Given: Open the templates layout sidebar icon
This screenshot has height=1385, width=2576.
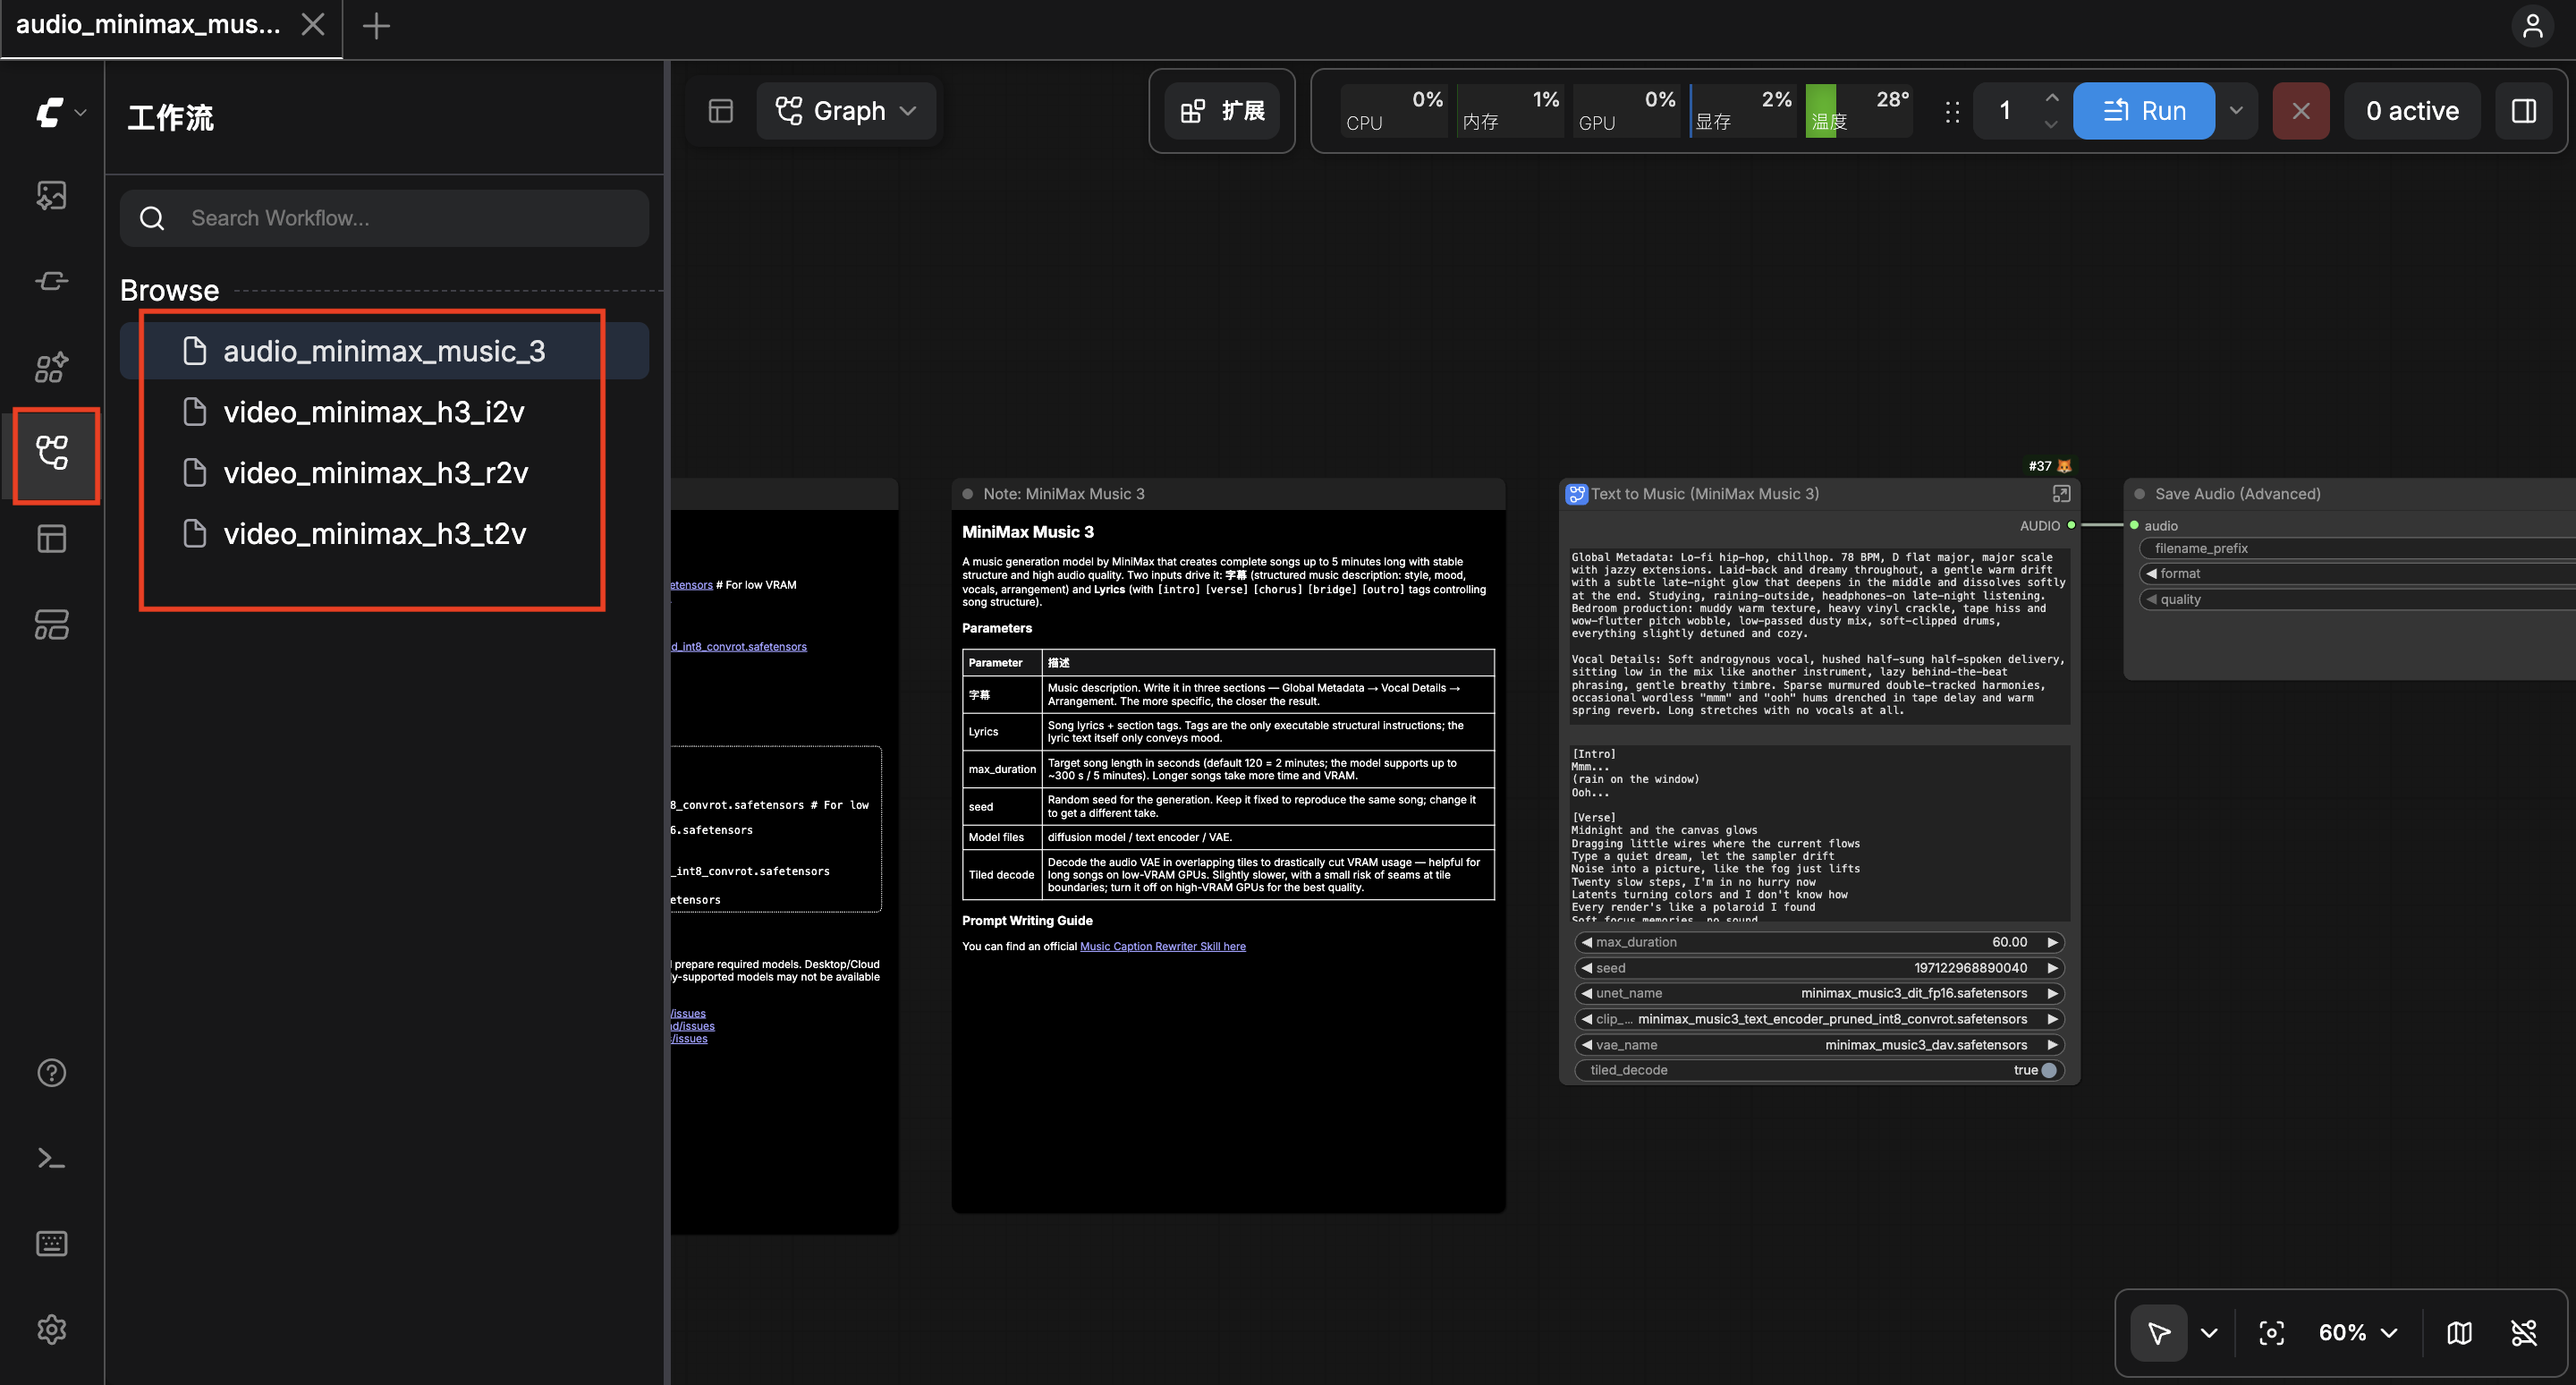Looking at the screenshot, I should click(52, 539).
